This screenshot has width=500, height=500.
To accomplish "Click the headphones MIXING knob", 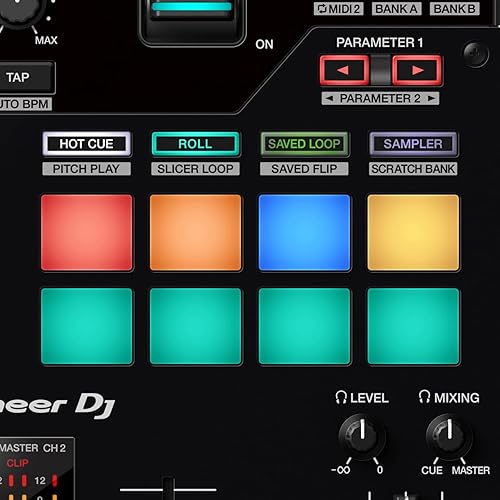I will (449, 436).
